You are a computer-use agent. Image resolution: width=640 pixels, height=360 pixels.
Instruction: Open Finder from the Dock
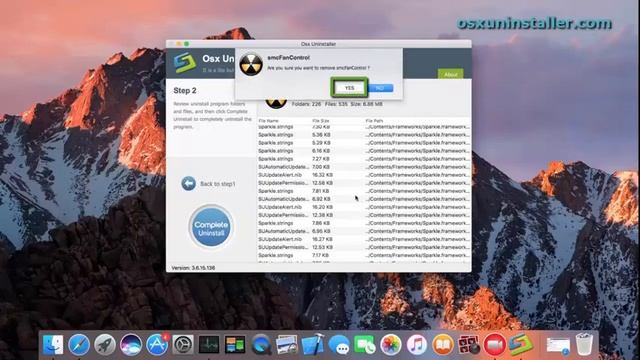tap(53, 345)
